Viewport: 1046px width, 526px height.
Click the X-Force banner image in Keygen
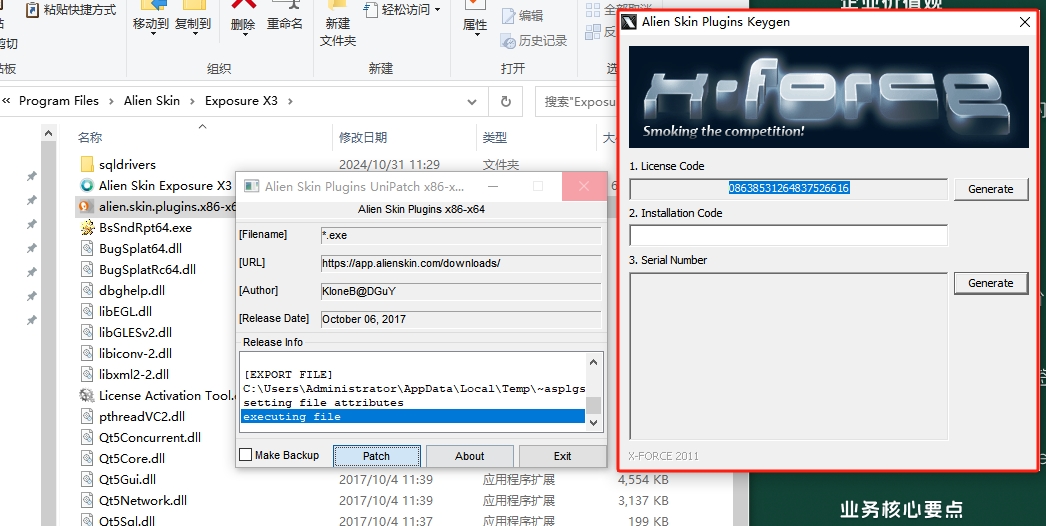coord(829,97)
